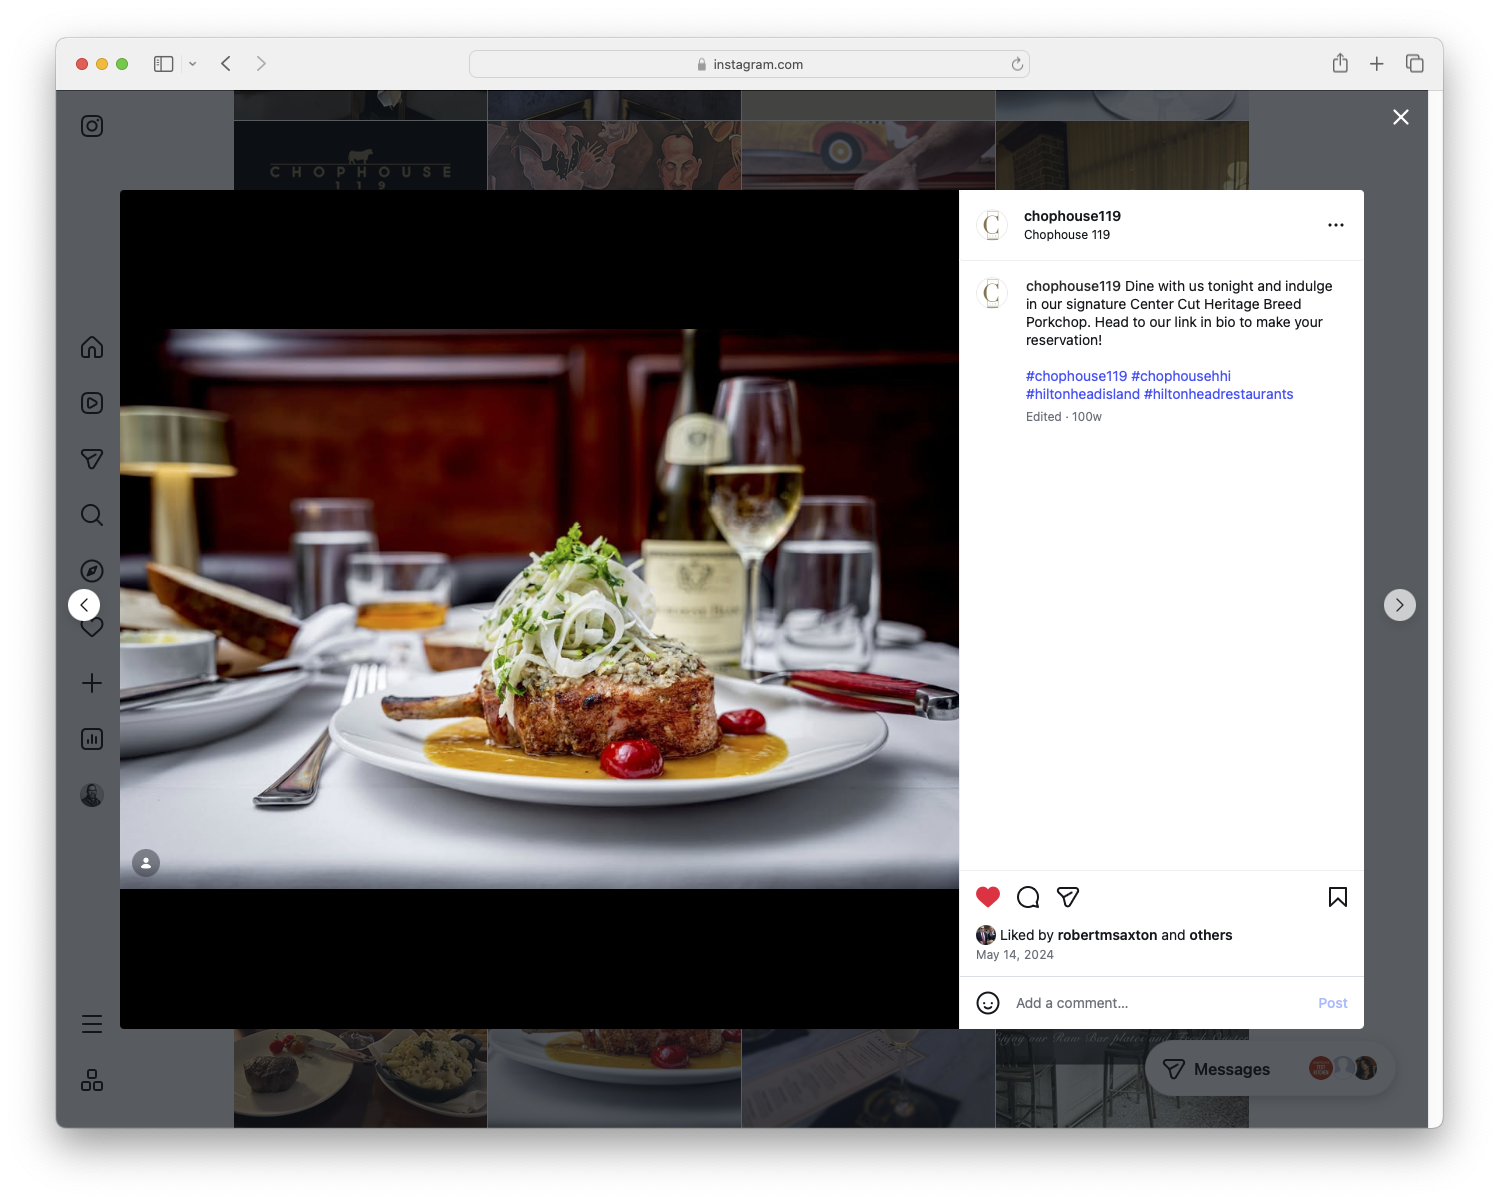The width and height of the screenshot is (1499, 1202).
Task: Open post options via three-dot menu
Action: coord(1336,225)
